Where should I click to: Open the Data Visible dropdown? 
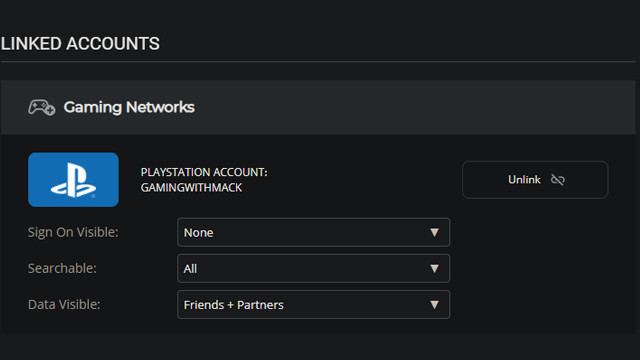click(313, 304)
